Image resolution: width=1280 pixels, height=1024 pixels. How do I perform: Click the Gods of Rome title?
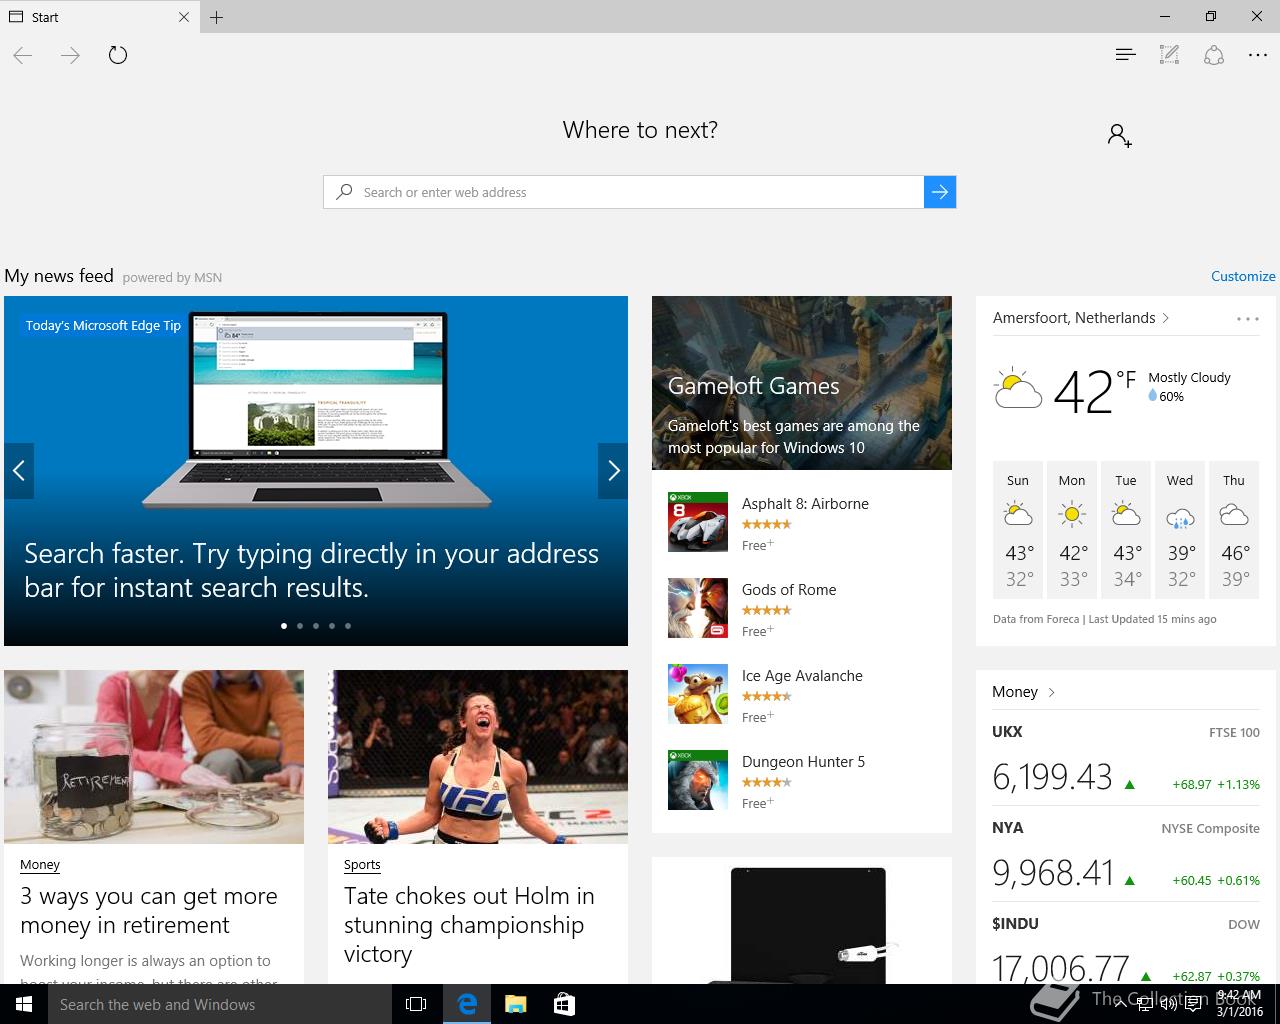(x=789, y=590)
